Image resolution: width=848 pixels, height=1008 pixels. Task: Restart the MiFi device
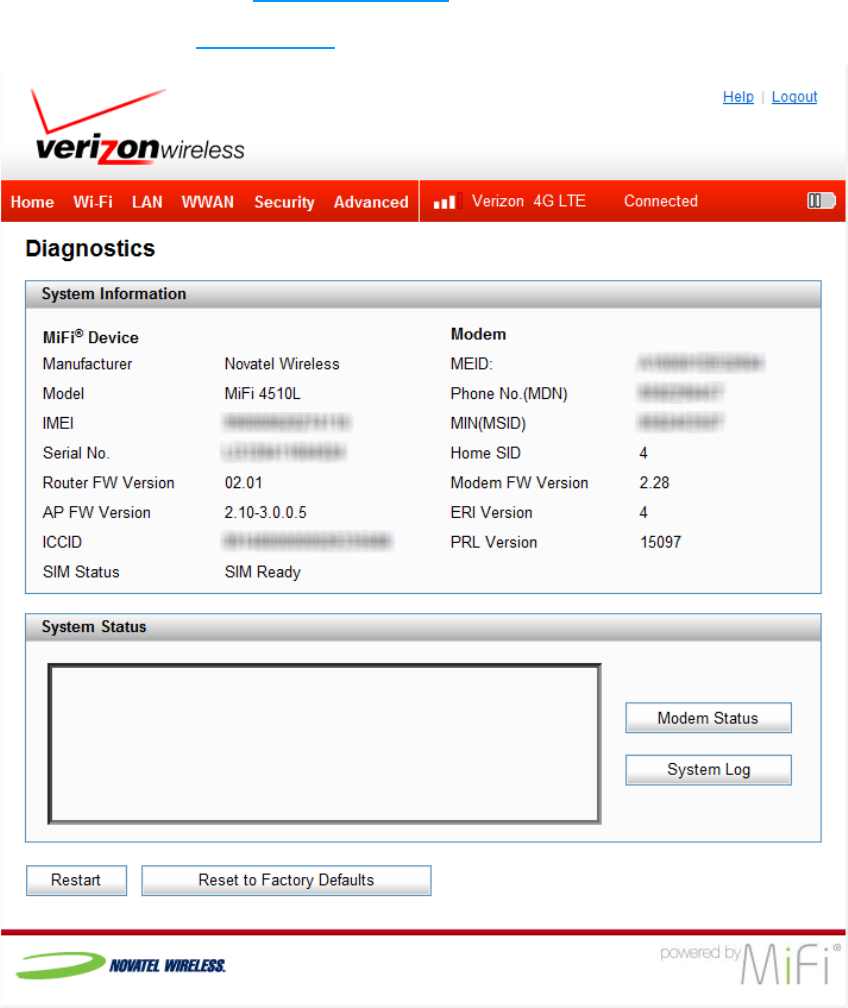point(76,880)
